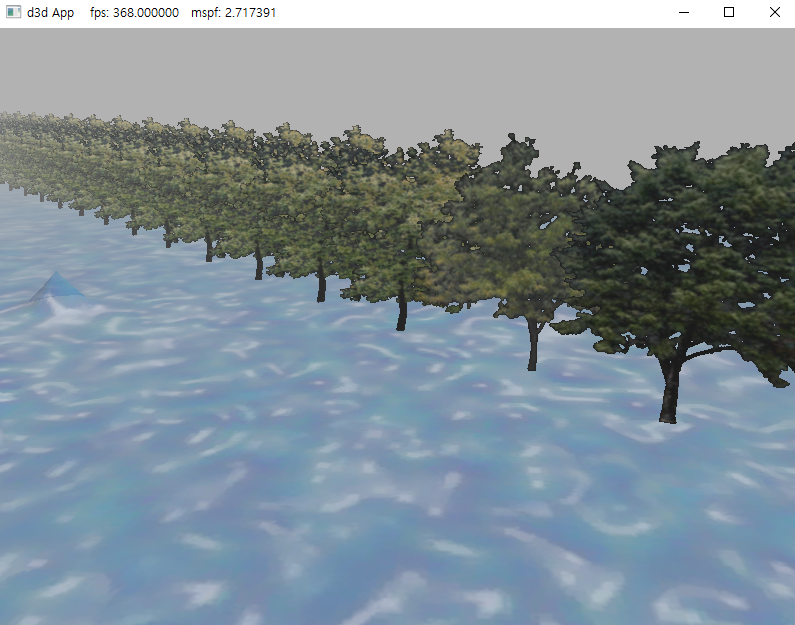Close the d3d App window

pyautogui.click(x=774, y=12)
